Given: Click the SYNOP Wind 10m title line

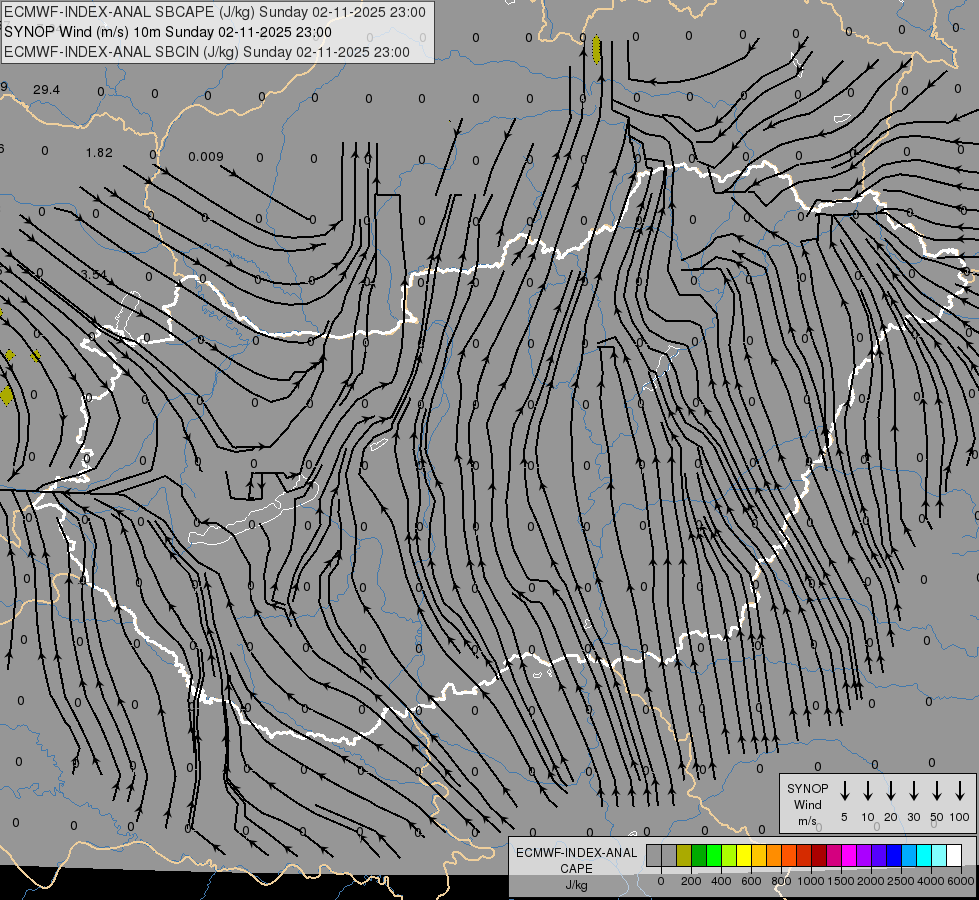Looking at the screenshot, I should [168, 32].
